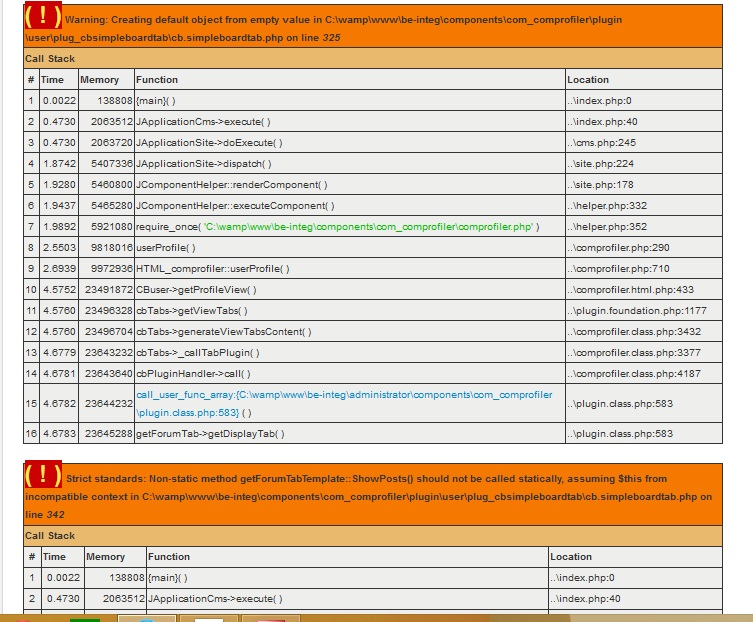Image resolution: width=753 pixels, height=622 pixels.
Task: Select HTML_comprofiler::userProfile( ) cell
Action: (x=350, y=268)
